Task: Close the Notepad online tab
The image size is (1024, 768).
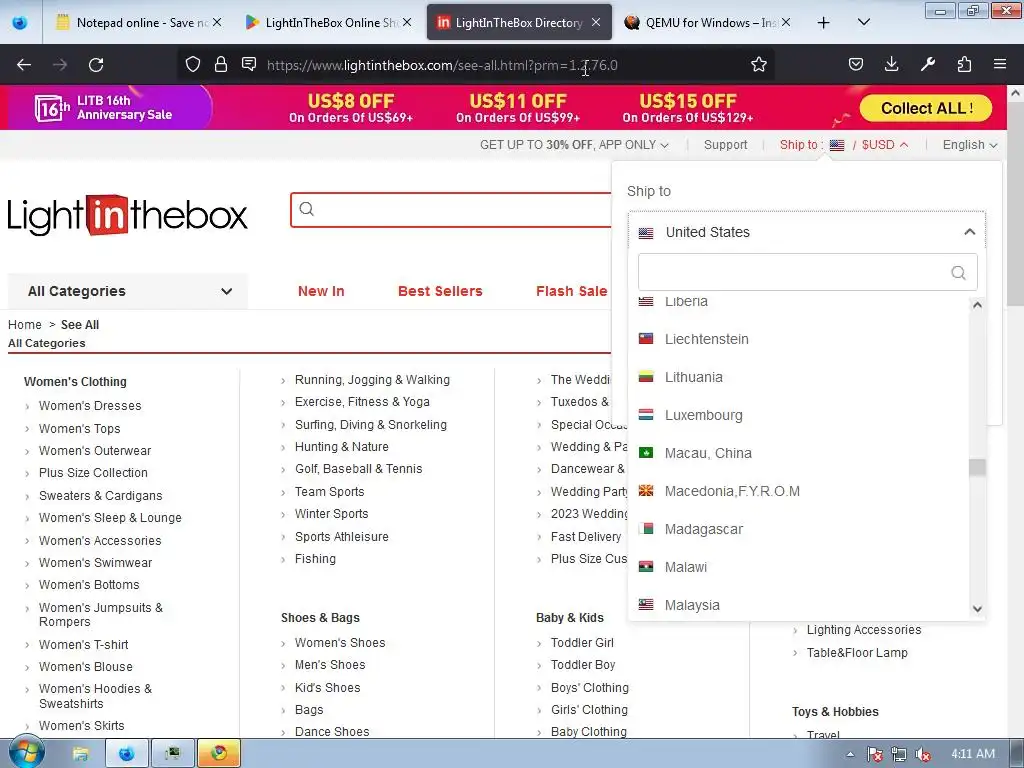Action: (x=217, y=22)
